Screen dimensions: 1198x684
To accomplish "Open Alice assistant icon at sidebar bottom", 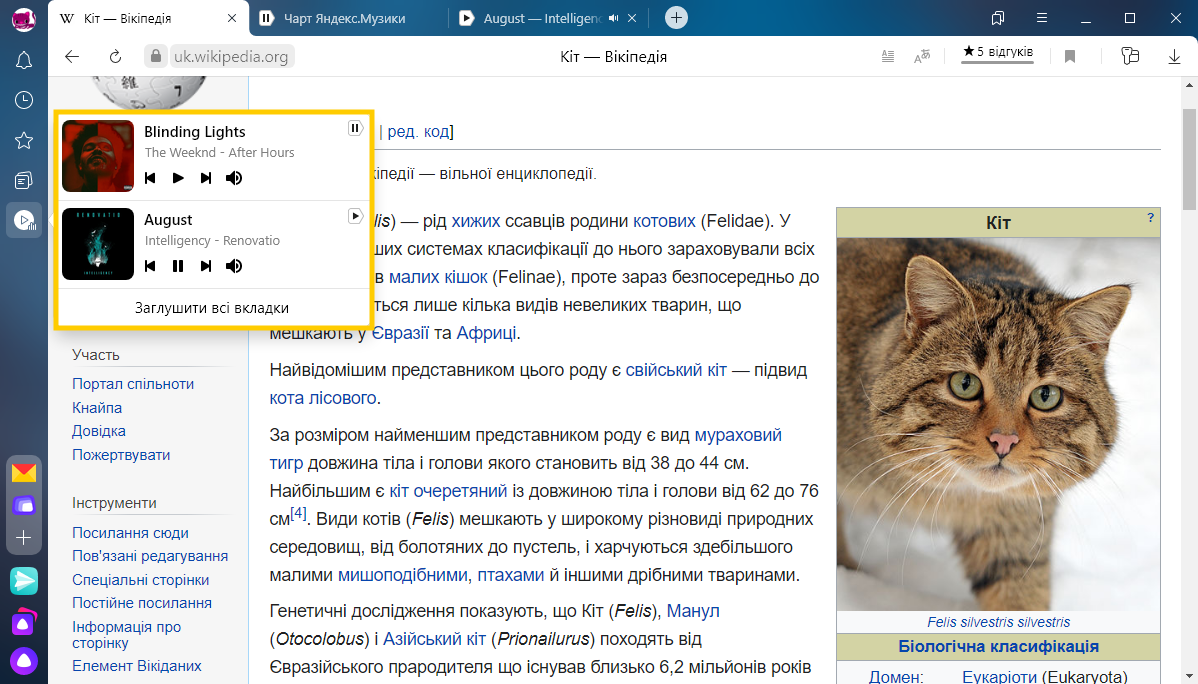I will 24,660.
